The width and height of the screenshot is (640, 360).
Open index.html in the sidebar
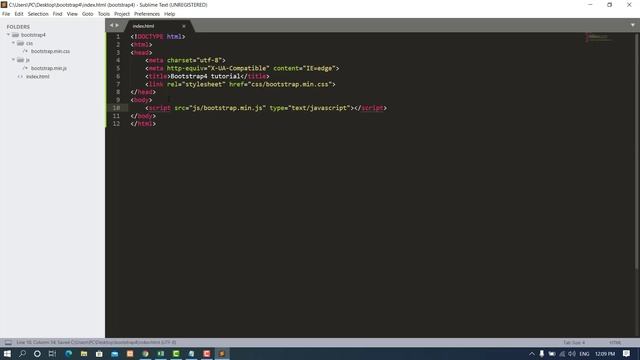point(38,76)
